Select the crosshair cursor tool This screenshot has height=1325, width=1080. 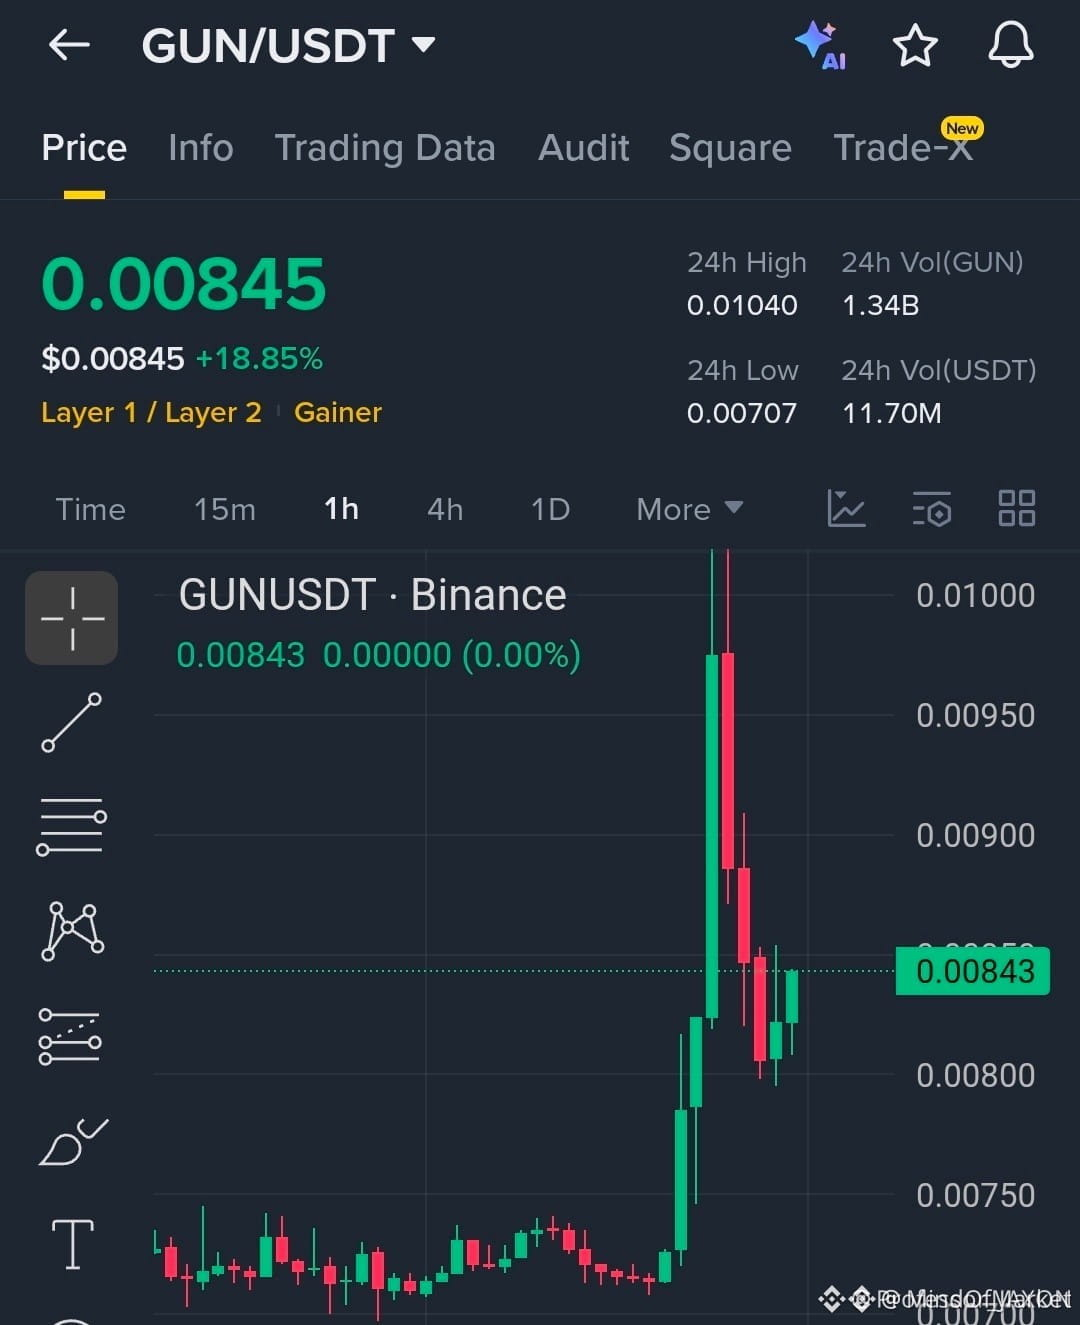(x=72, y=618)
